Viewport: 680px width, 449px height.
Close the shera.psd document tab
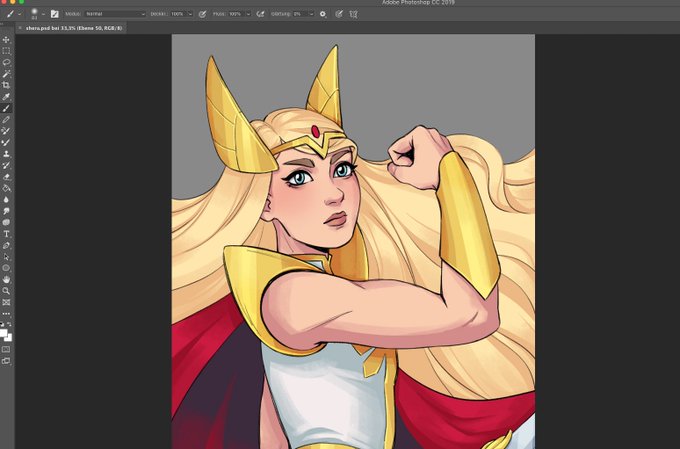click(20, 28)
